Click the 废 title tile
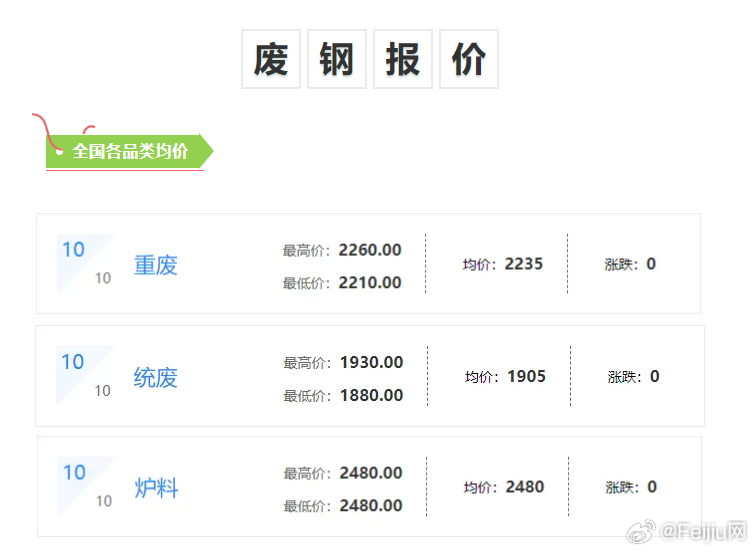The image size is (755, 552). 271,59
